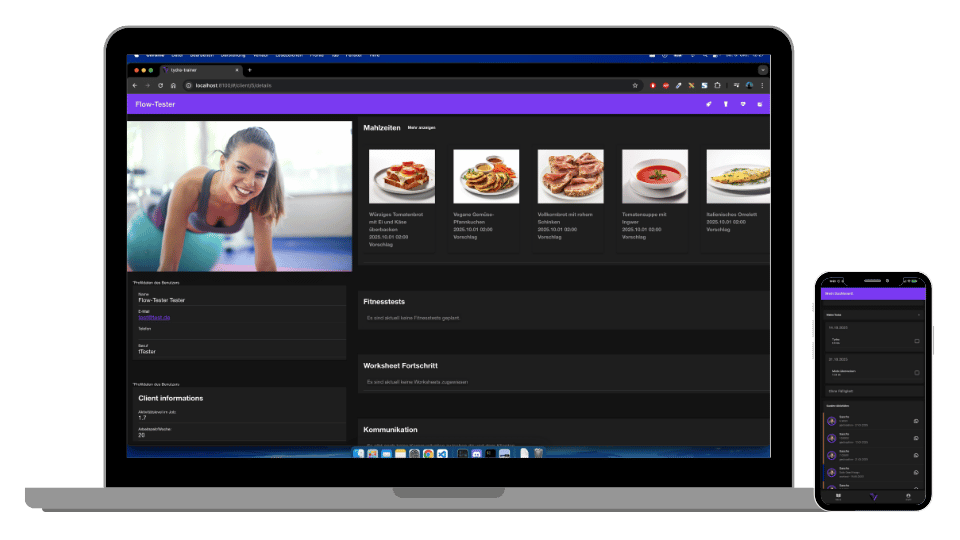Image resolution: width=960 pixels, height=540 pixels.
Task: Tap the right tab in phone bottom nav
Action: click(908, 497)
